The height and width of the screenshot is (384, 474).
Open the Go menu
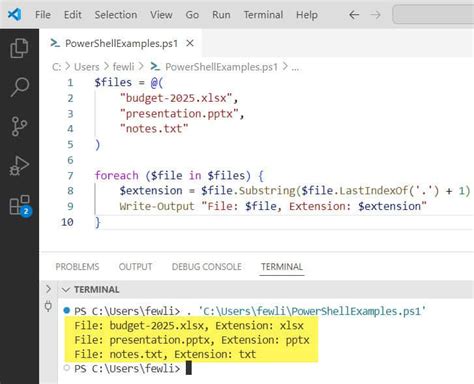pyautogui.click(x=192, y=15)
